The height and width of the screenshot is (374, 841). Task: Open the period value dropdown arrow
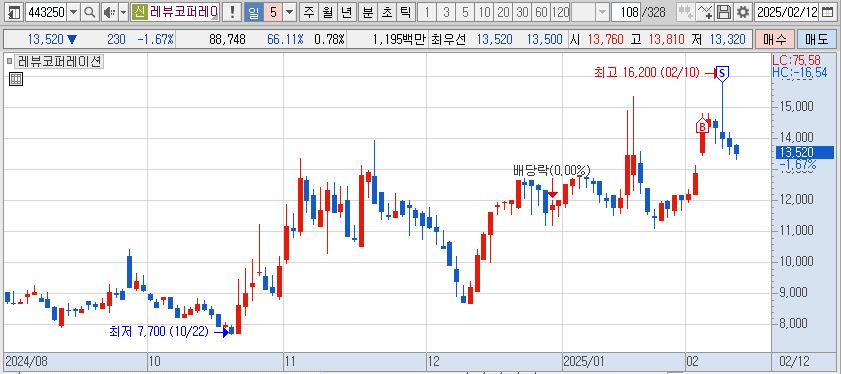[290, 12]
